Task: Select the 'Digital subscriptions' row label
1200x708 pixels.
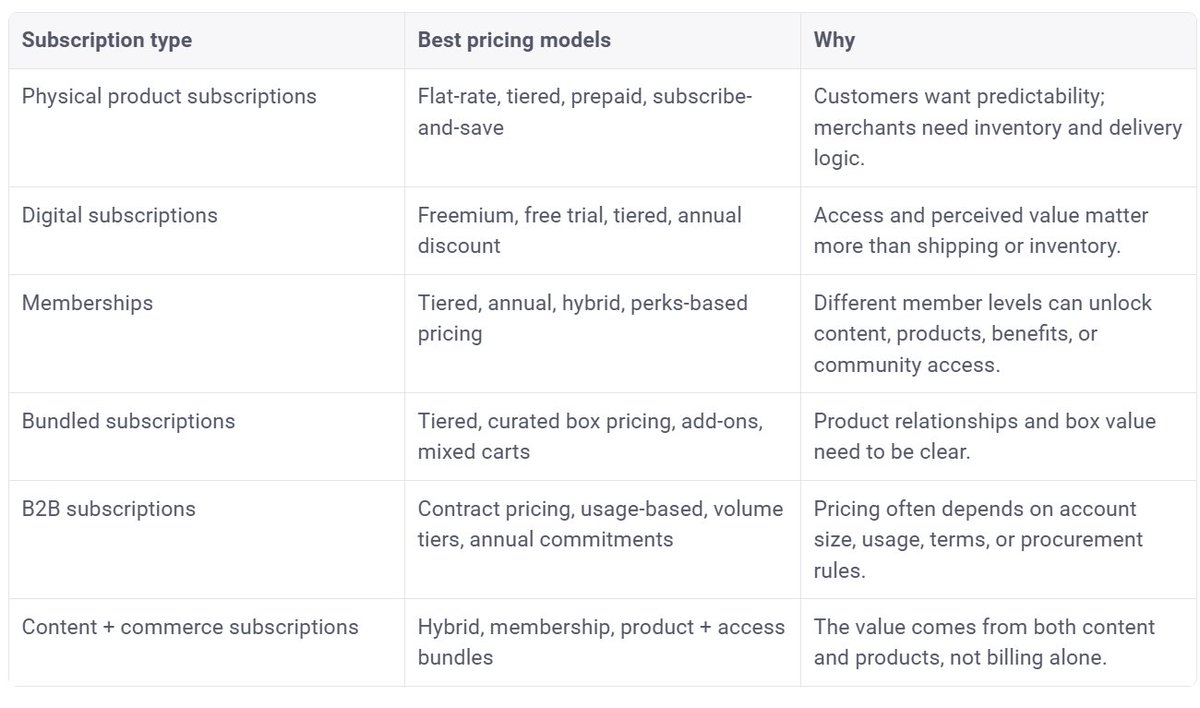Action: click(119, 215)
